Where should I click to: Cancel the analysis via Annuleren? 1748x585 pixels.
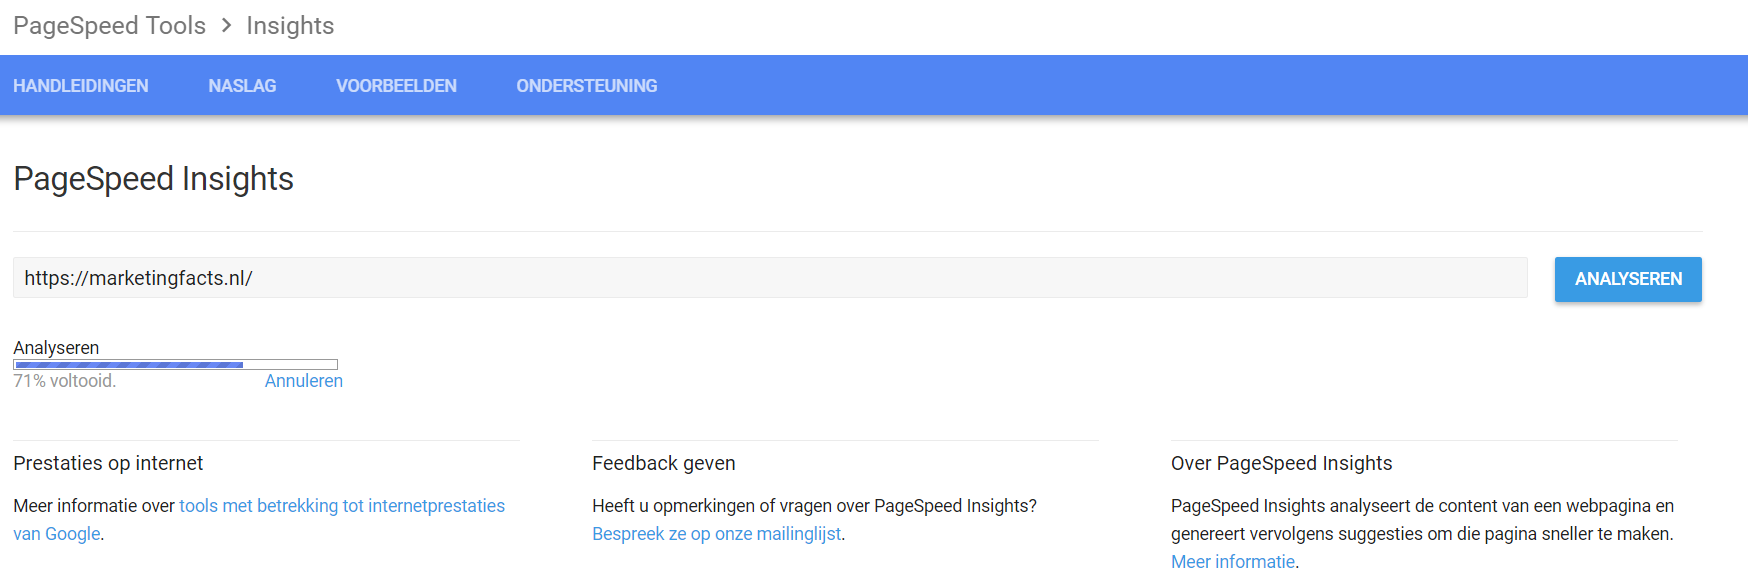(303, 381)
